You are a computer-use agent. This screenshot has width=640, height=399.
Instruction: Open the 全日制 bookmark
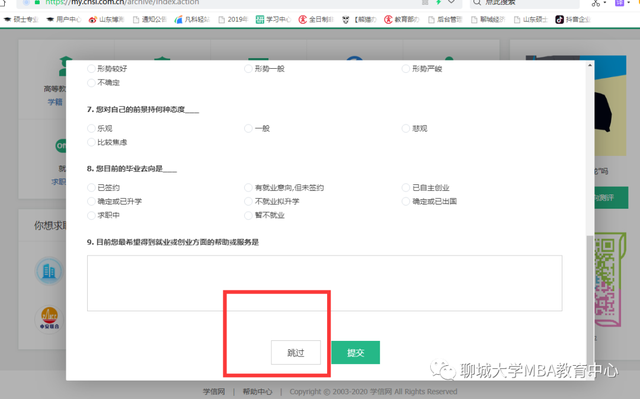pos(316,20)
